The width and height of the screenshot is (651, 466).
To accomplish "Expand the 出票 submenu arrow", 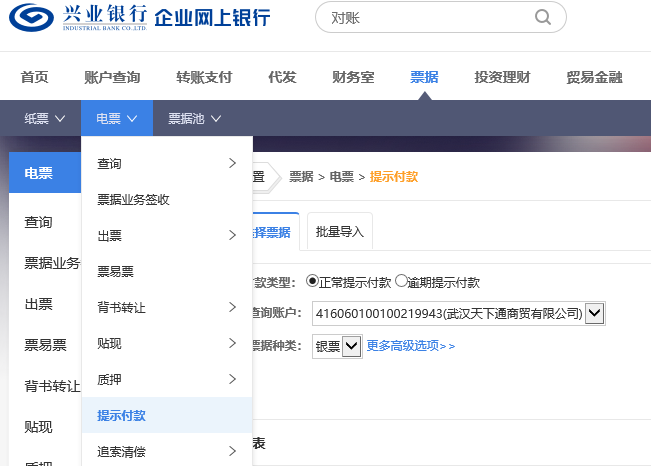I will pyautogui.click(x=232, y=235).
